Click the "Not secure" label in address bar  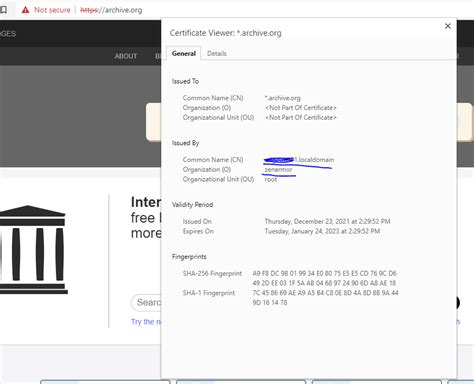[52, 10]
